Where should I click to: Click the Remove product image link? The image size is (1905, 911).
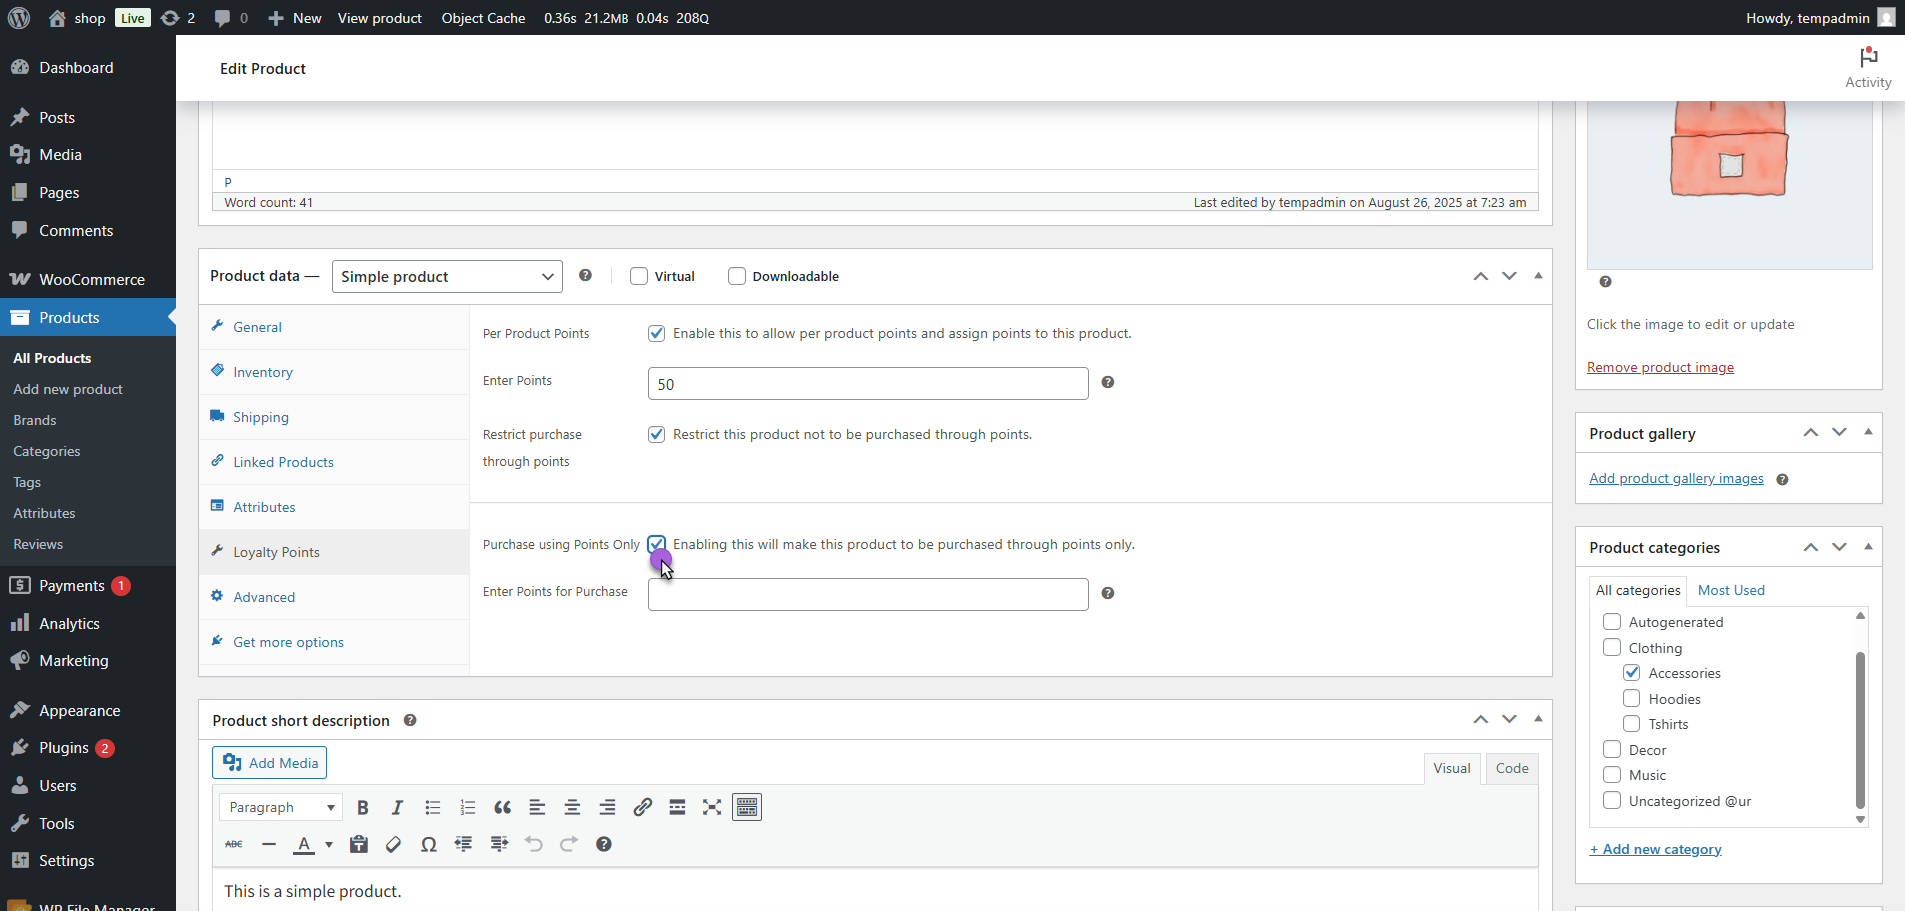click(1660, 368)
